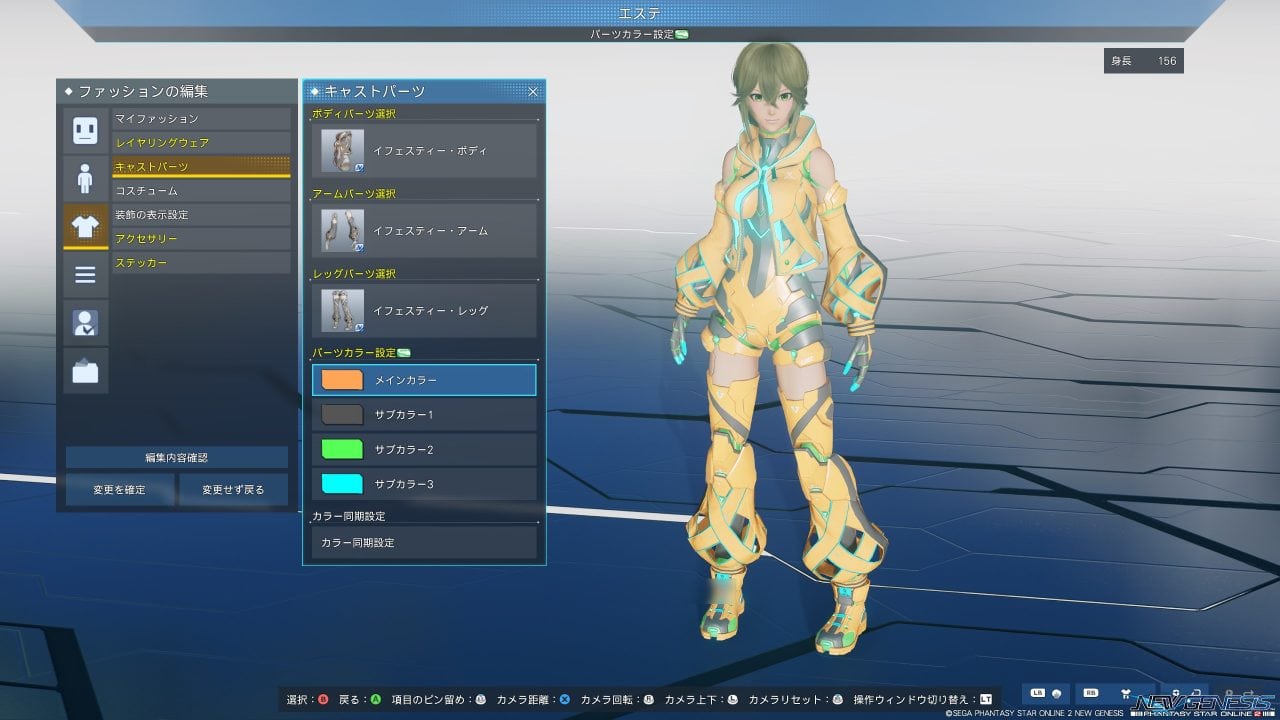Screen dimensions: 1280x720
Task: Select green サブカラー2 swatch row
Action: (x=424, y=450)
